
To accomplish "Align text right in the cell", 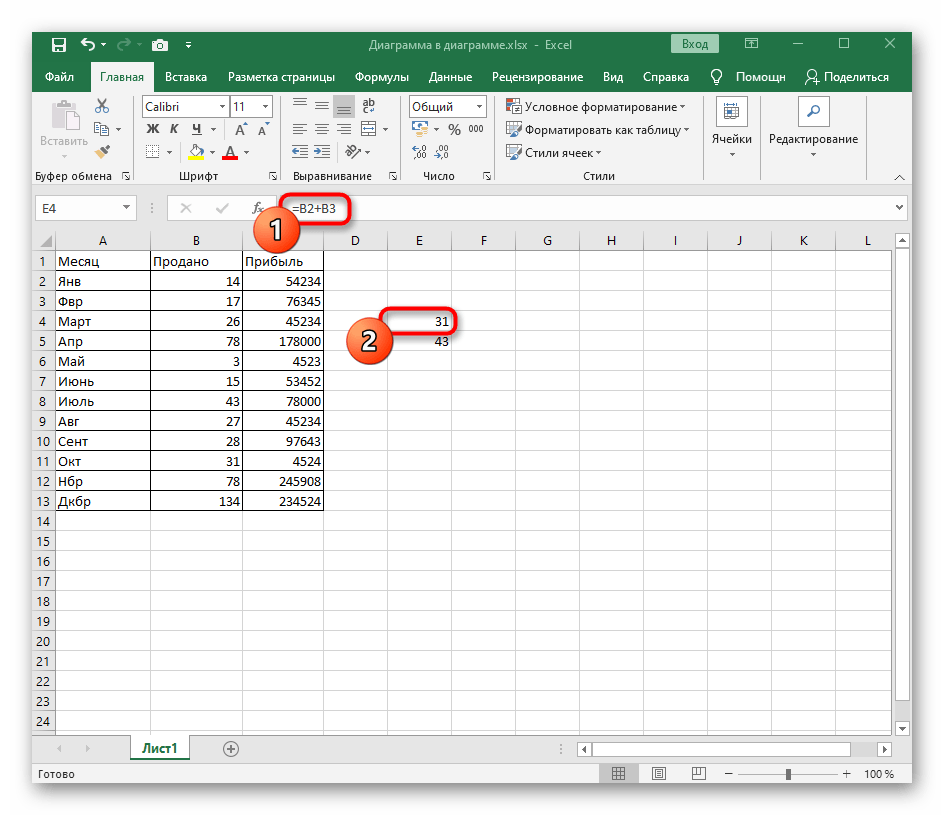I will [x=344, y=129].
